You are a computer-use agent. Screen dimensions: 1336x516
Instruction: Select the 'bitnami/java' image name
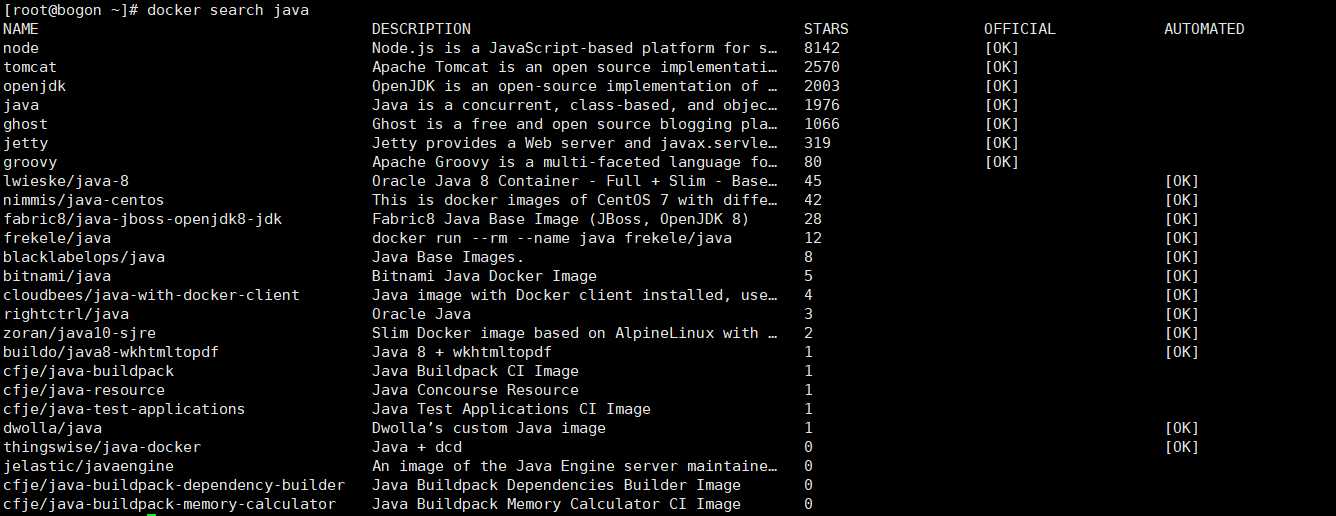(x=57, y=276)
